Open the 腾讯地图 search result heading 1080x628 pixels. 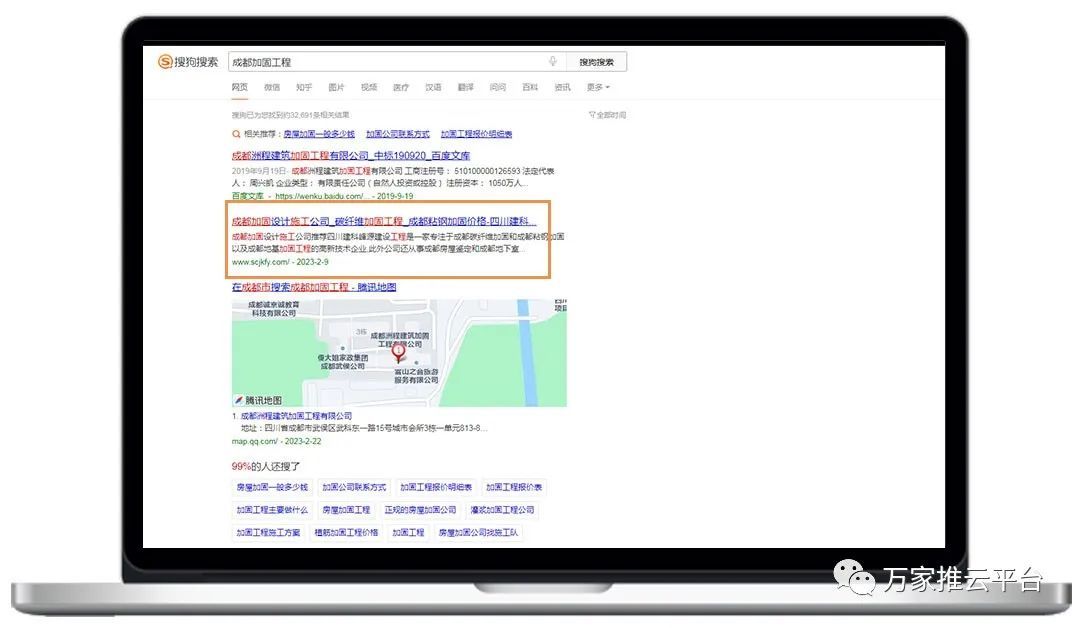pos(314,288)
